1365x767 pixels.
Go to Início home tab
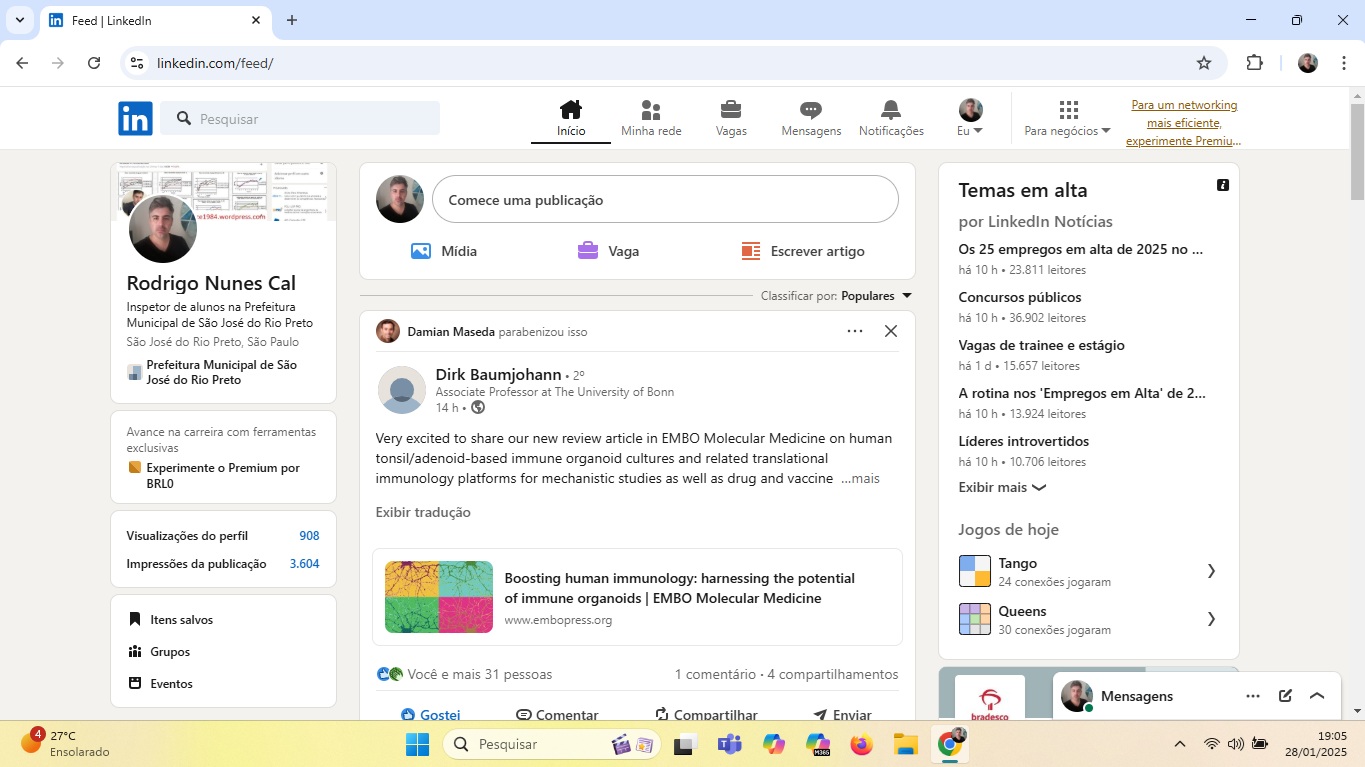(571, 119)
